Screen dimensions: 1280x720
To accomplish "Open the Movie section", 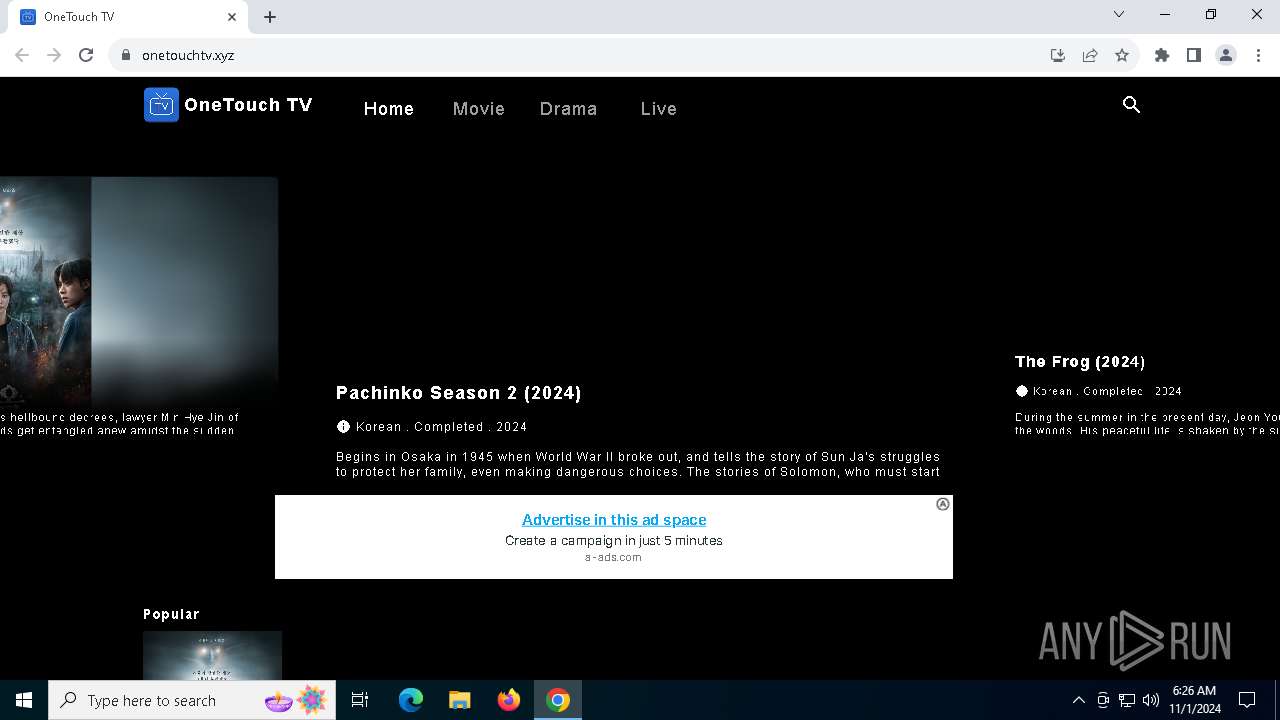I will [479, 109].
